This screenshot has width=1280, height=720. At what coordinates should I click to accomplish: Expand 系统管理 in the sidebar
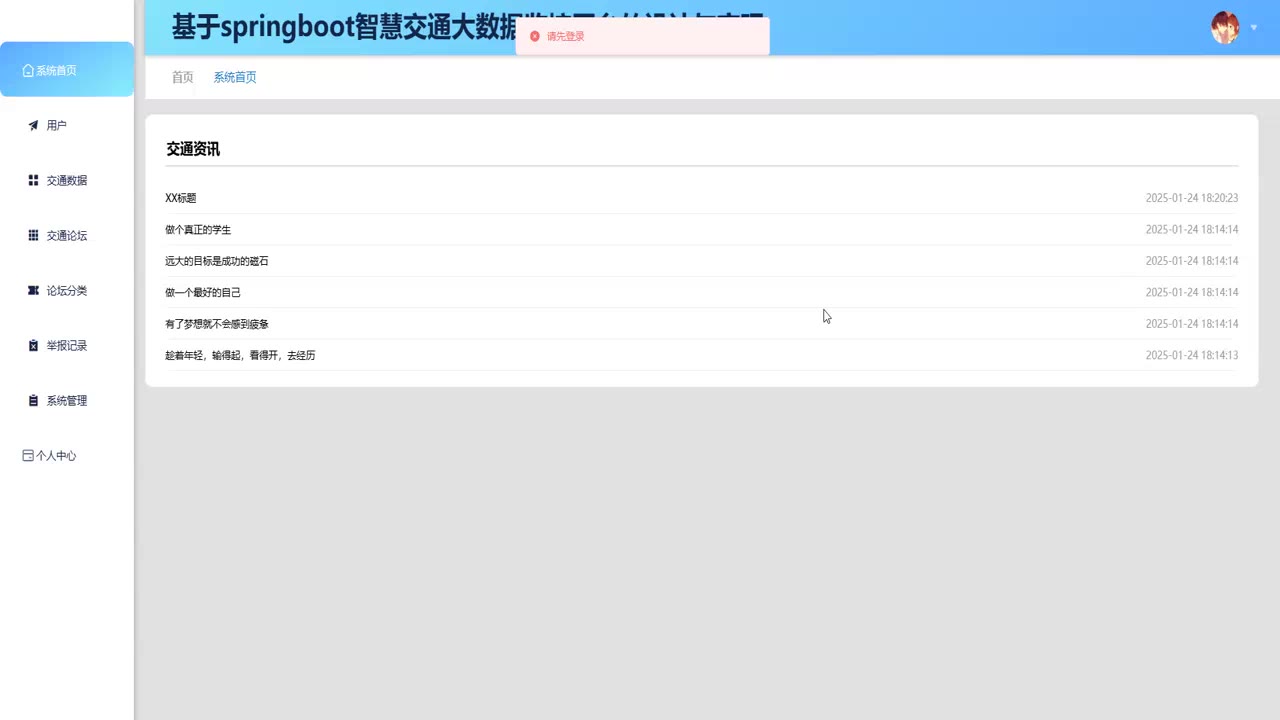(x=67, y=400)
